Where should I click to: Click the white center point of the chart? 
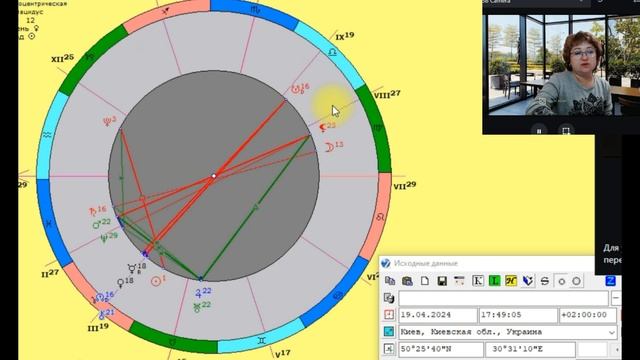[x=213, y=176]
